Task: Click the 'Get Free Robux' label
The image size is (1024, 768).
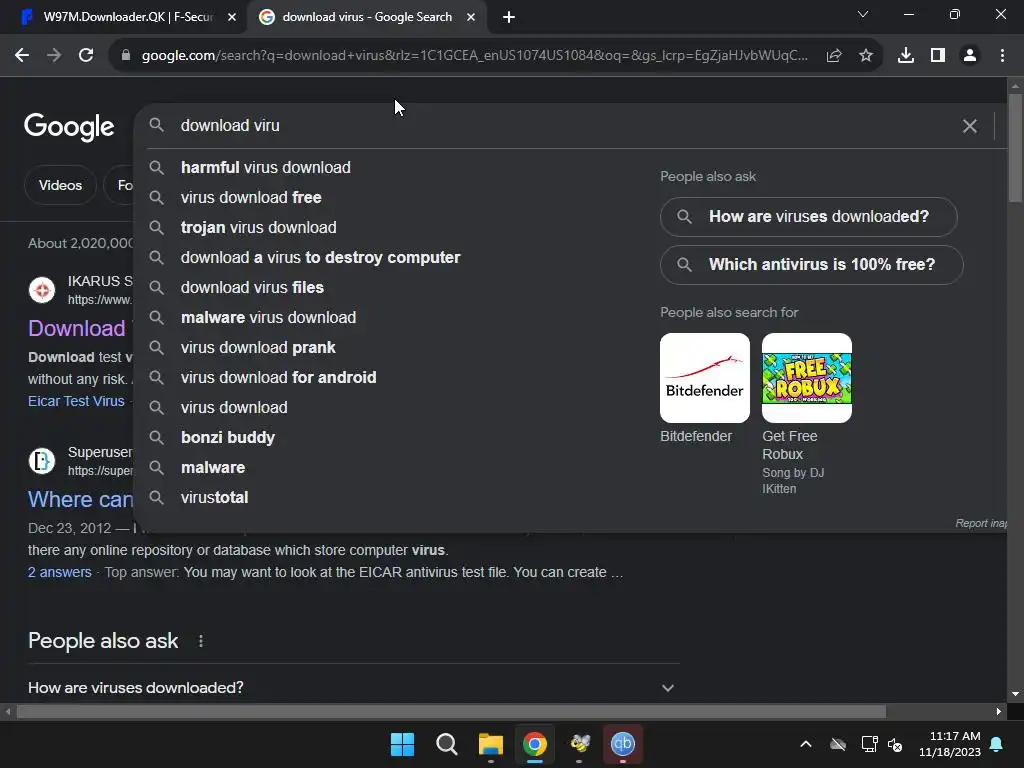Action: click(790, 445)
